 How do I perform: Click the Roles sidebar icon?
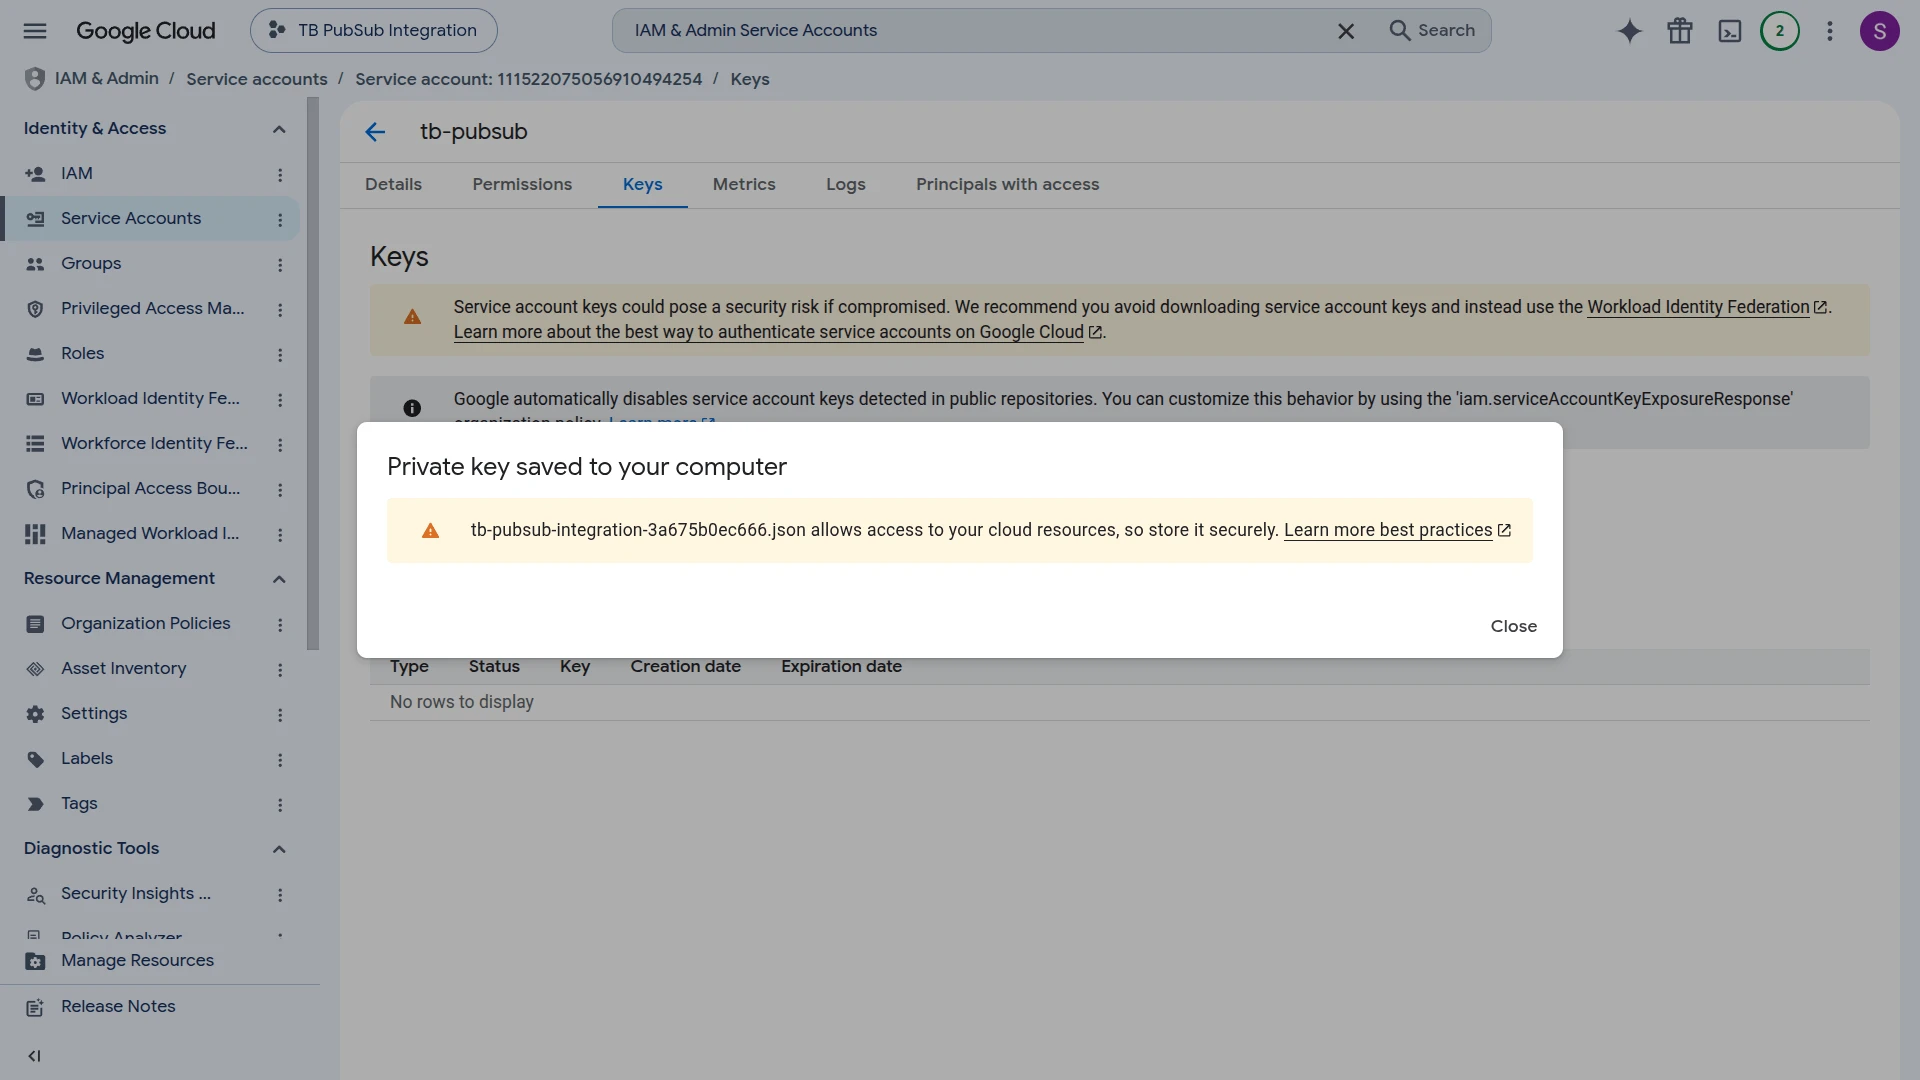(35, 354)
